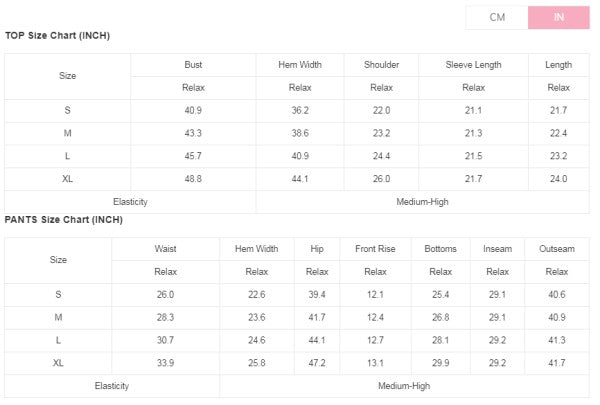Click the Inseam column header
The image size is (600, 405).
pyautogui.click(x=497, y=248)
